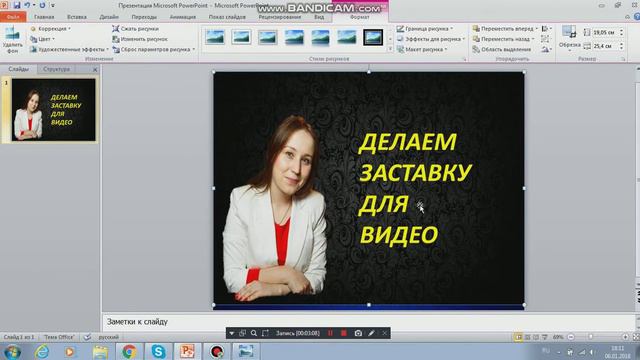Increase picture height with stepper arrow

[622, 30]
